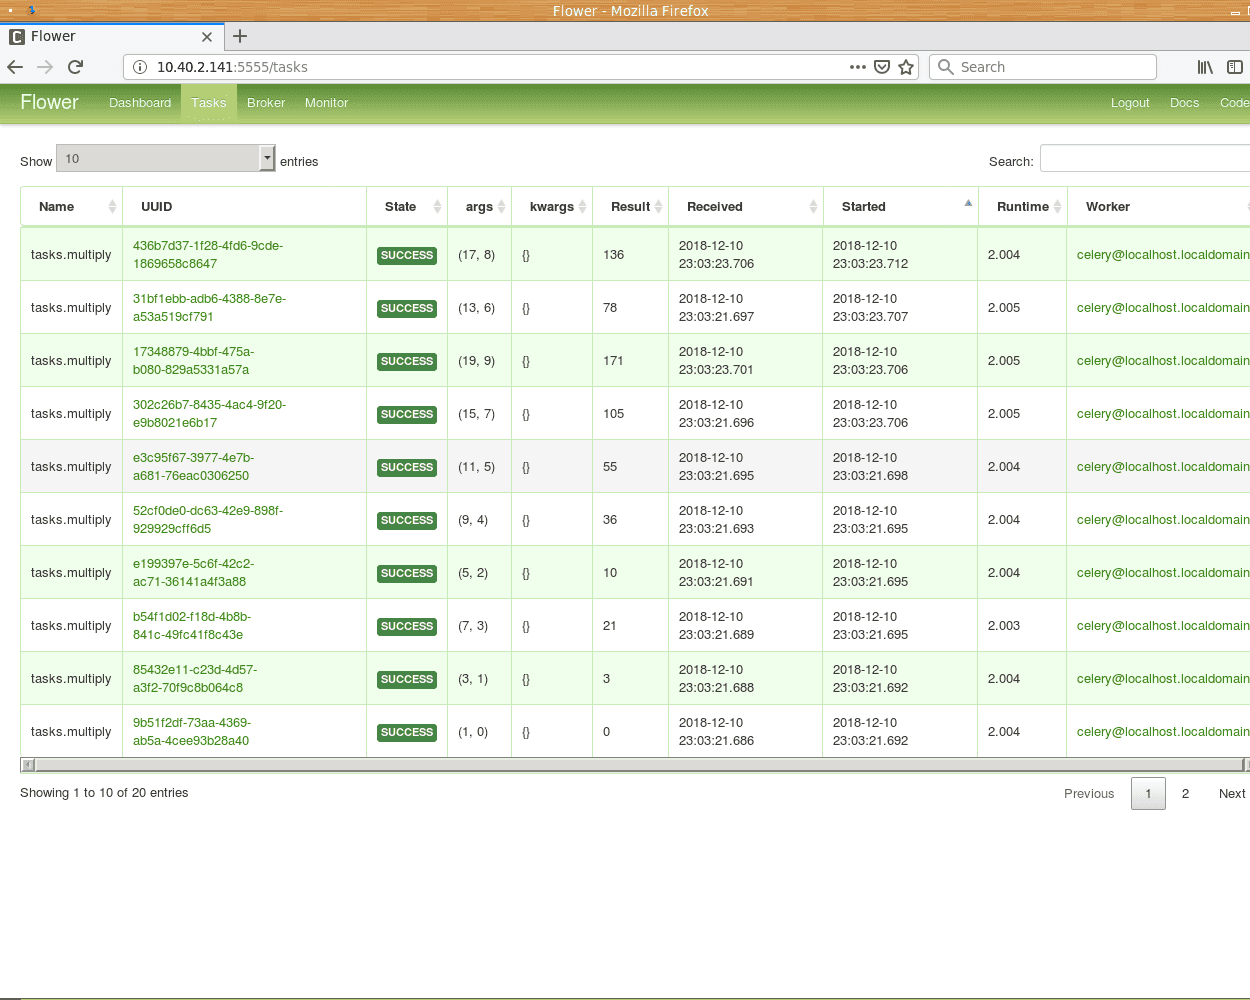This screenshot has width=1250, height=1000.
Task: Click the Next page button
Action: [1232, 794]
